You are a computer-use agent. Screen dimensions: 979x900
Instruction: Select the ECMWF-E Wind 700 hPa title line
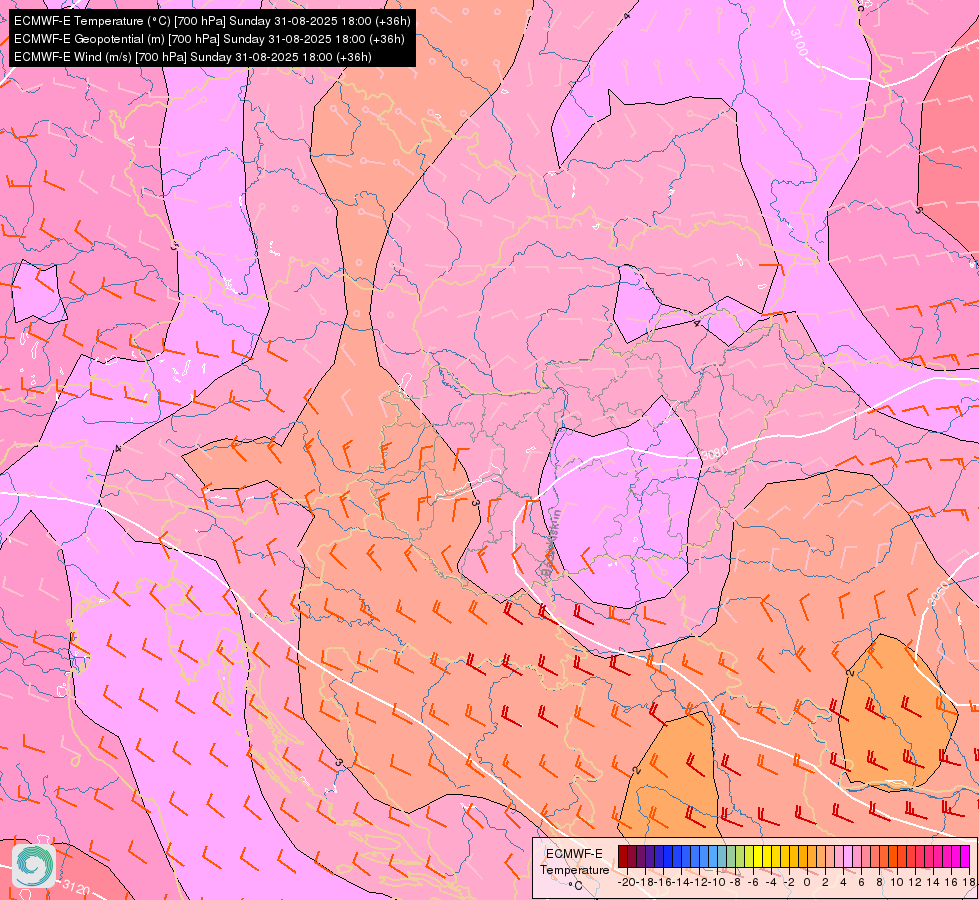pyautogui.click(x=193, y=57)
